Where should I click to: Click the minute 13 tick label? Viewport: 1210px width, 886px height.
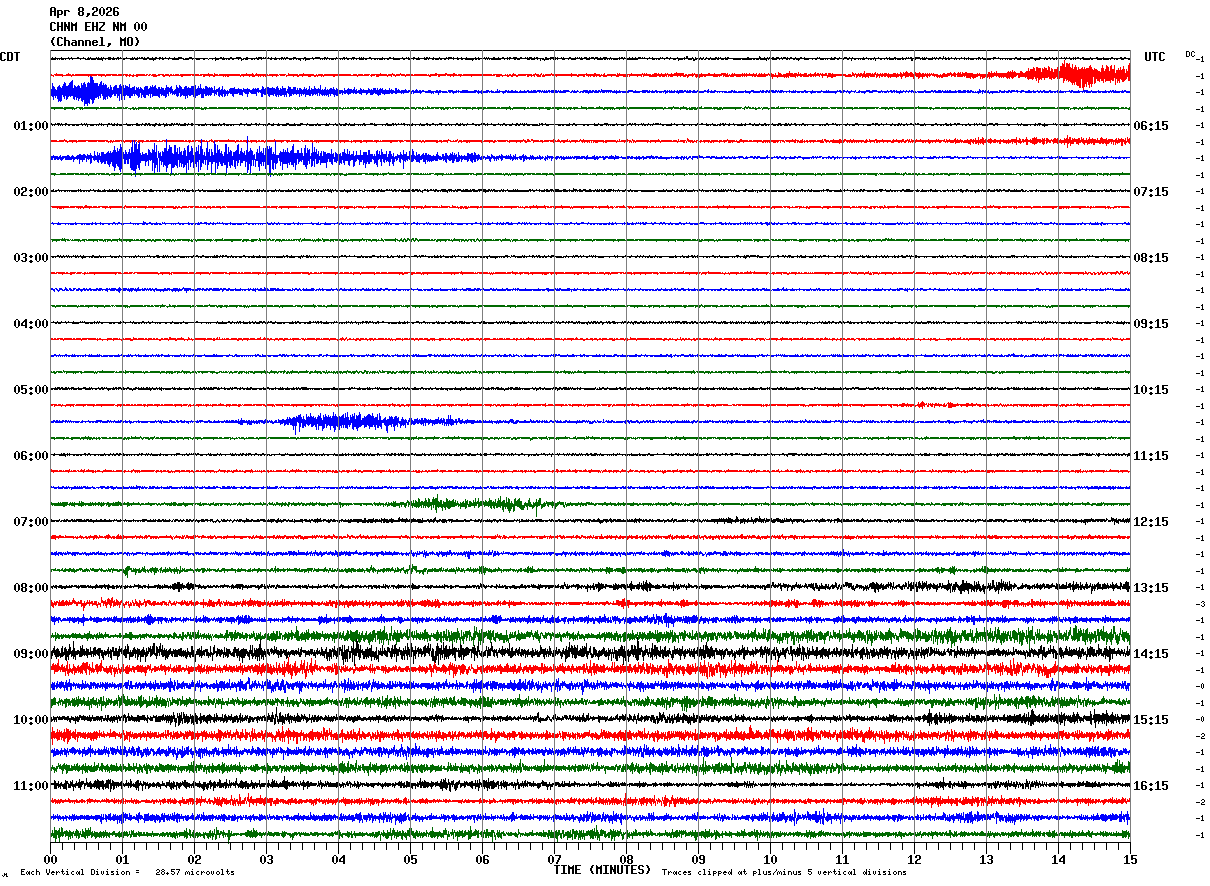[986, 859]
